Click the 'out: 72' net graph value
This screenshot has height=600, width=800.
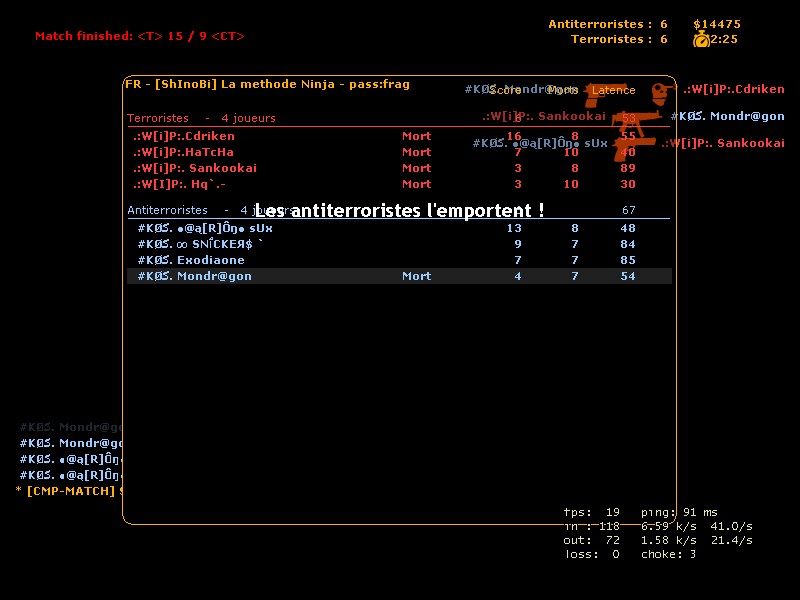click(591, 540)
